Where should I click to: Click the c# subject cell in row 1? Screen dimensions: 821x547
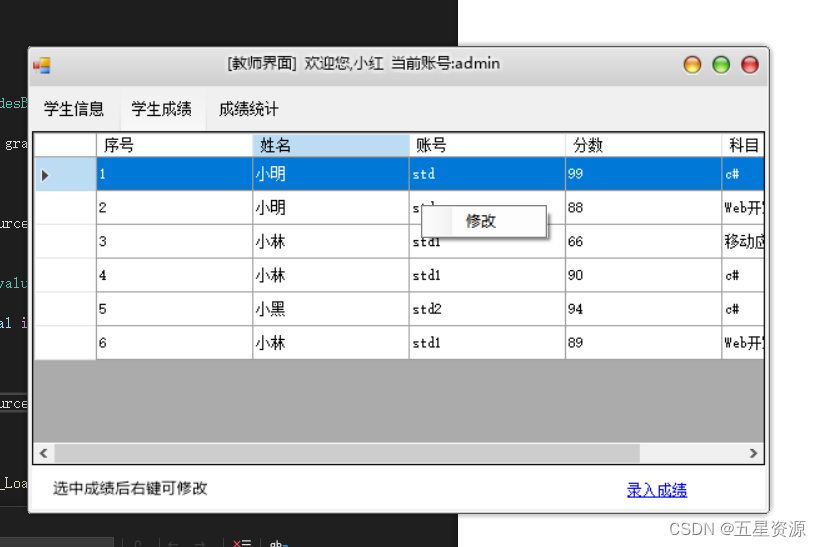coord(743,174)
